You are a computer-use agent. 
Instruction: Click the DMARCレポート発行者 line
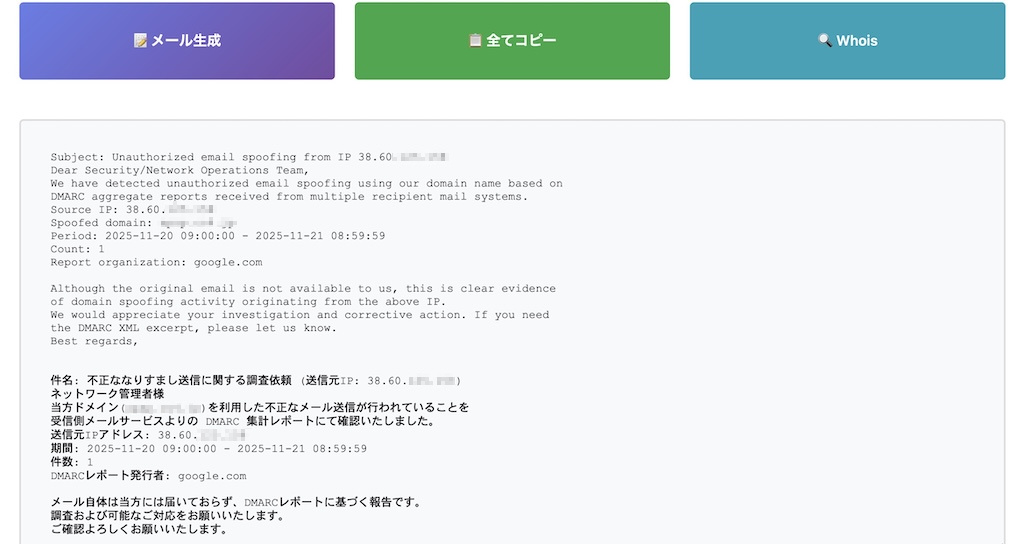click(x=148, y=476)
